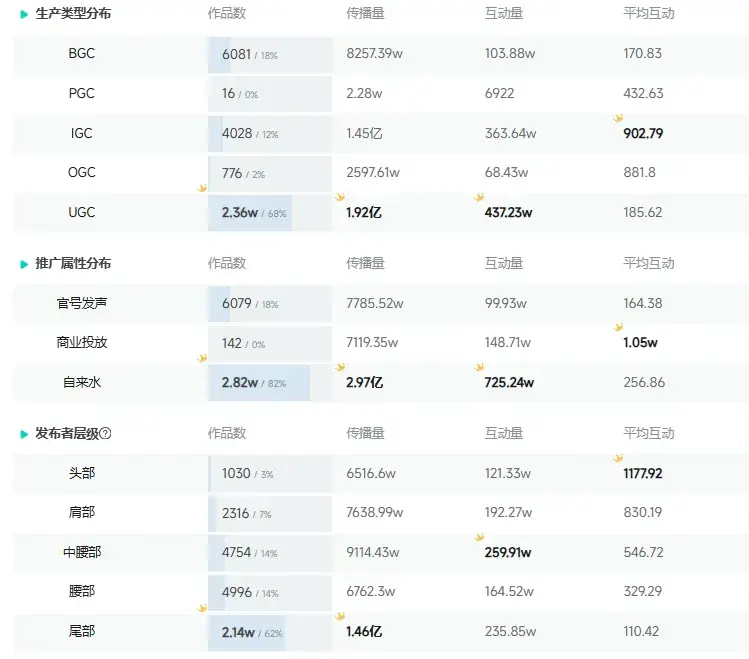749x659 pixels.
Task: Click the 6081 / 18% works bar
Action: [x=270, y=54]
